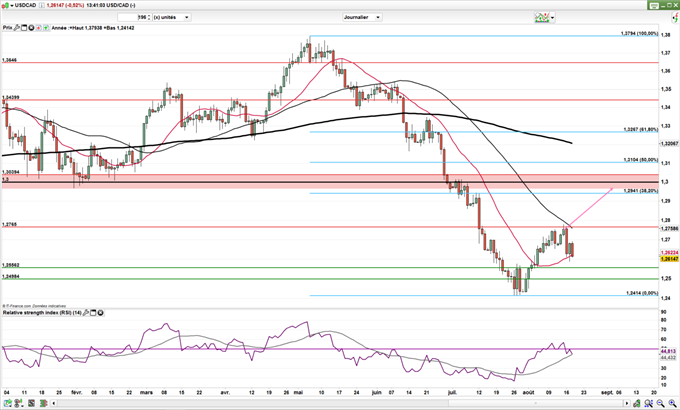Click the green plus icon in Prix panel
680x410 pixels.
point(46,28)
